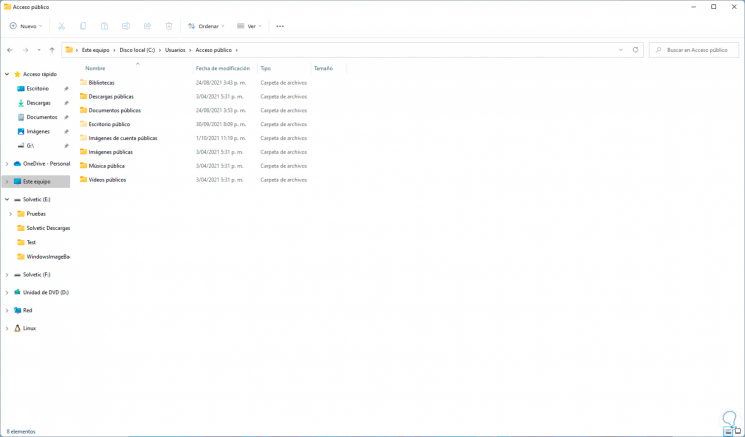Screen dimensions: 745x437
Task: Click Usuarios in the breadcrumb path
Action: click(175, 50)
